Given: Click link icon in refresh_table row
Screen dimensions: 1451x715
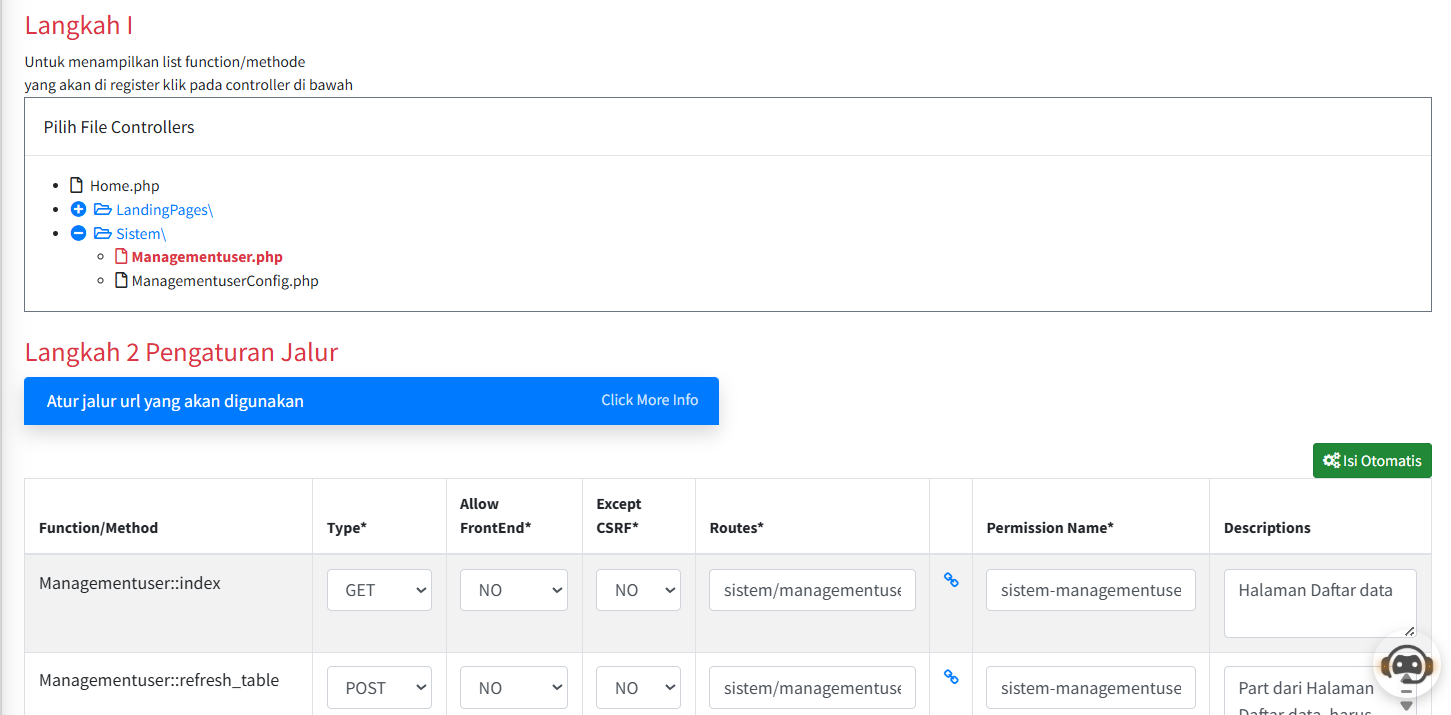Looking at the screenshot, I should tap(951, 677).
